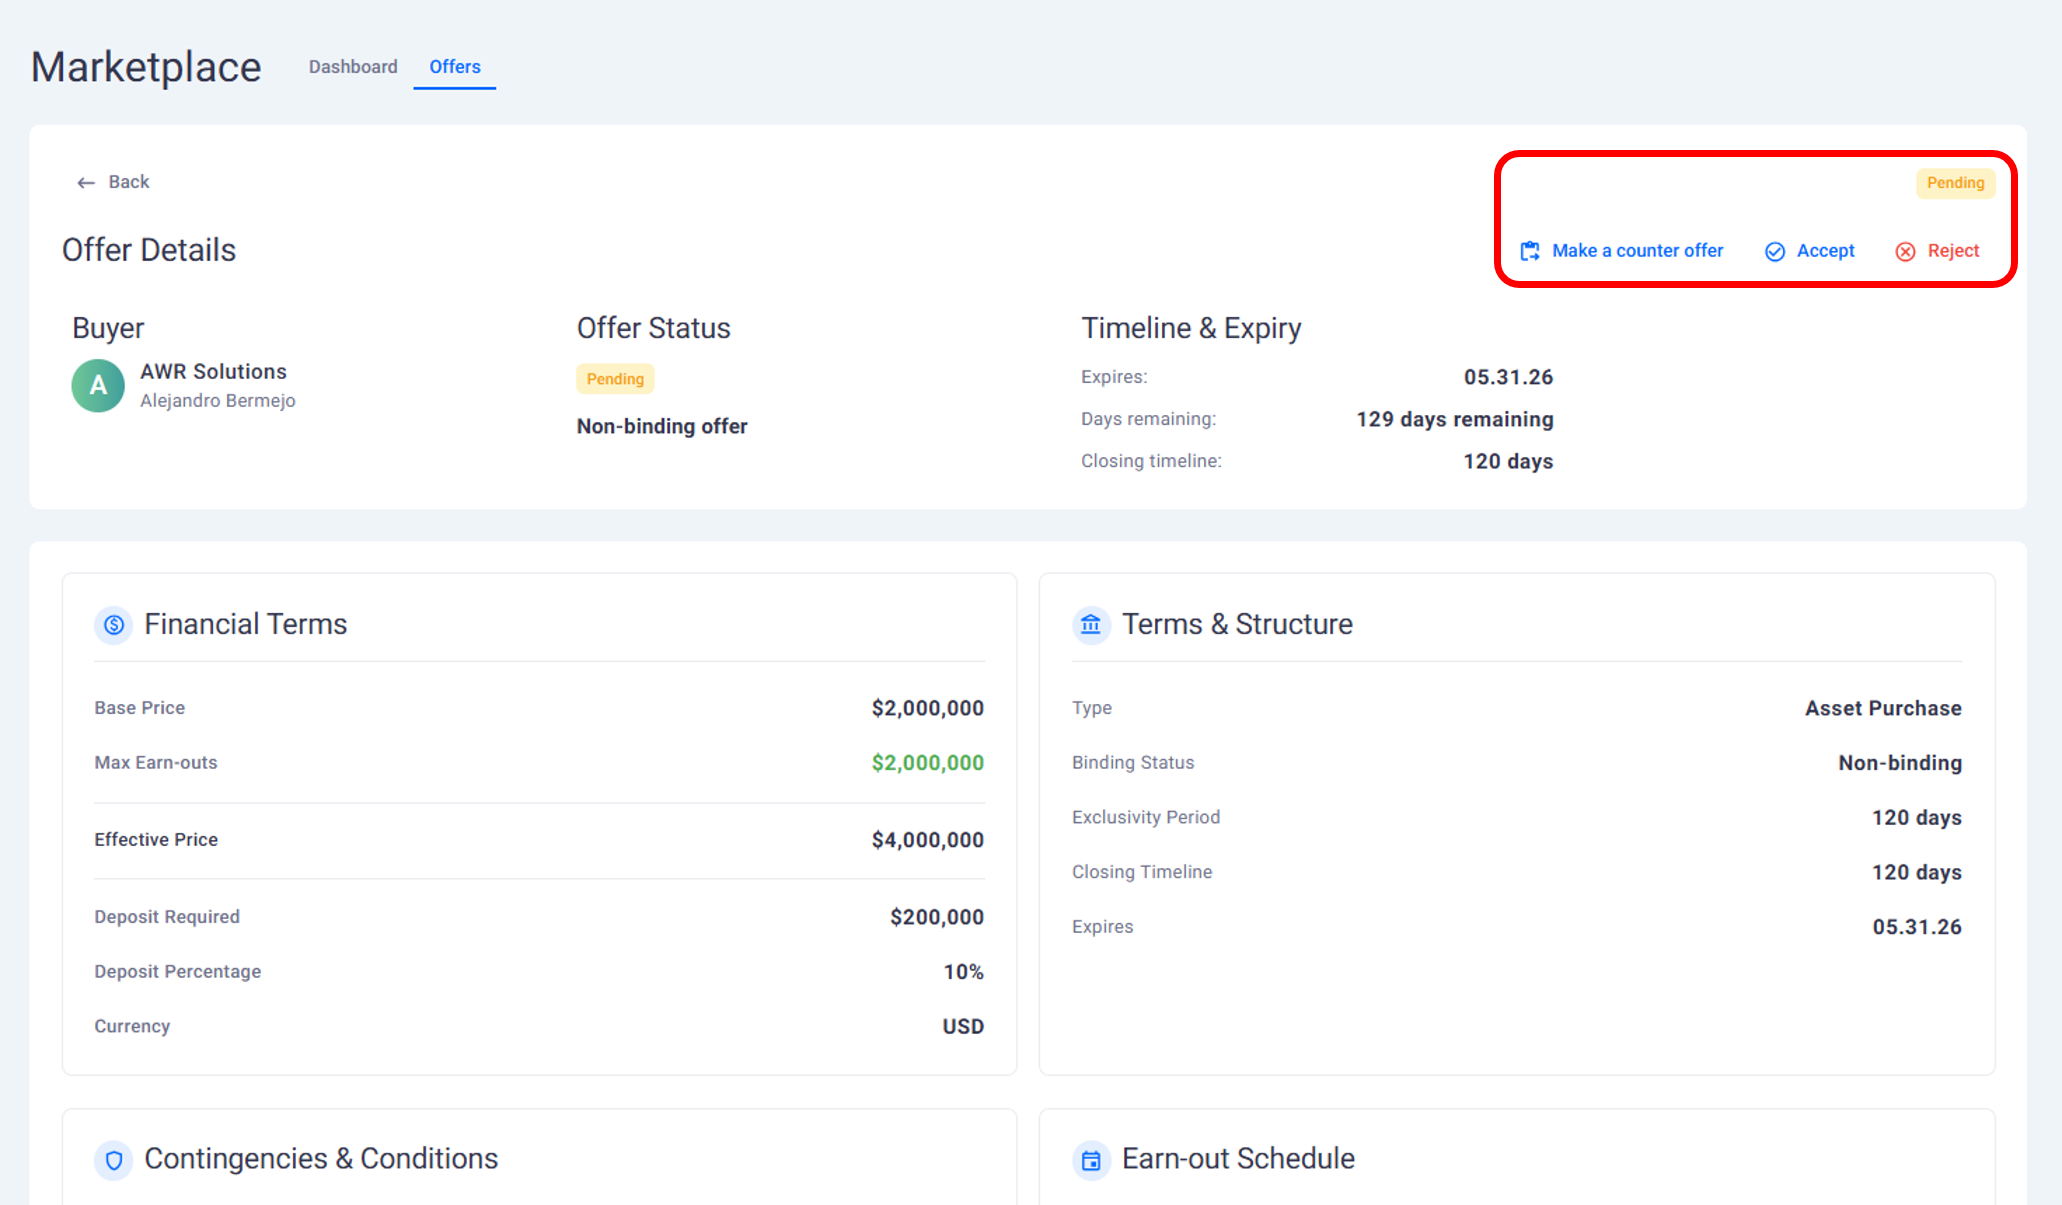Screen dimensions: 2062x1205
Task: Click the Terms & Structure bank icon
Action: (x=1091, y=625)
